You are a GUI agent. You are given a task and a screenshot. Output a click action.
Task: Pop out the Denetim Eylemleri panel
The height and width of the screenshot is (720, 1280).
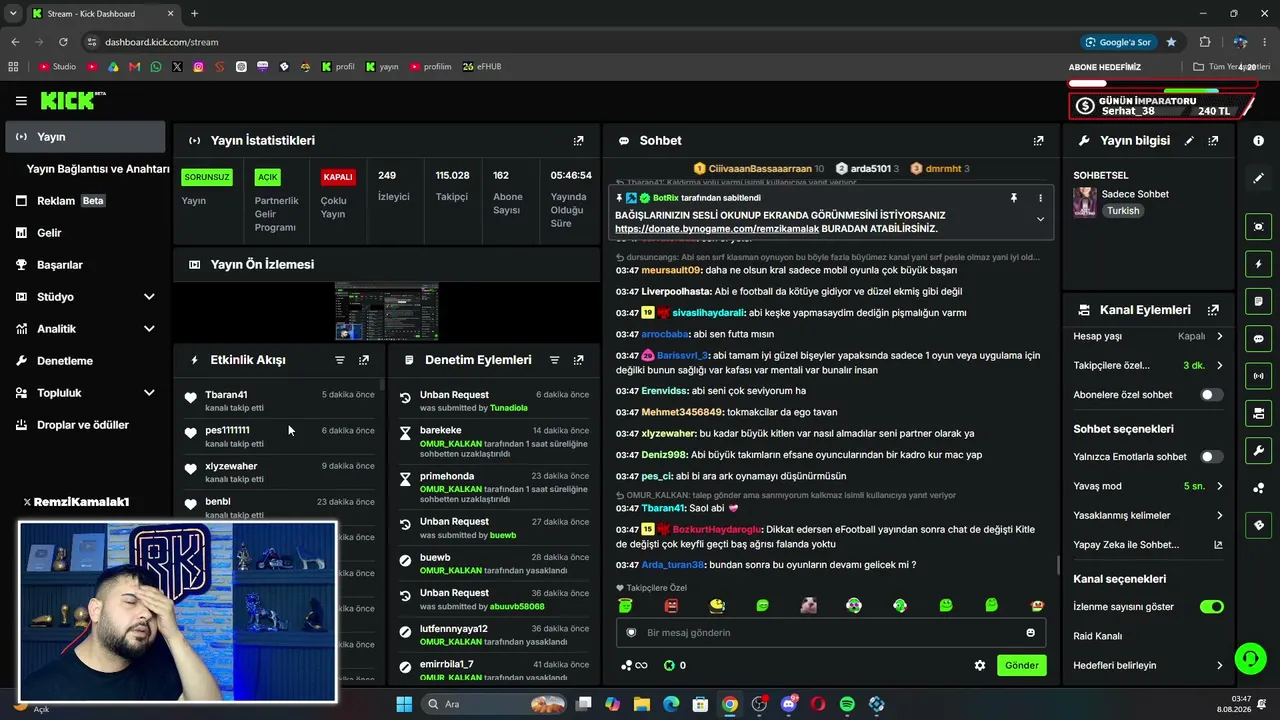click(x=578, y=360)
